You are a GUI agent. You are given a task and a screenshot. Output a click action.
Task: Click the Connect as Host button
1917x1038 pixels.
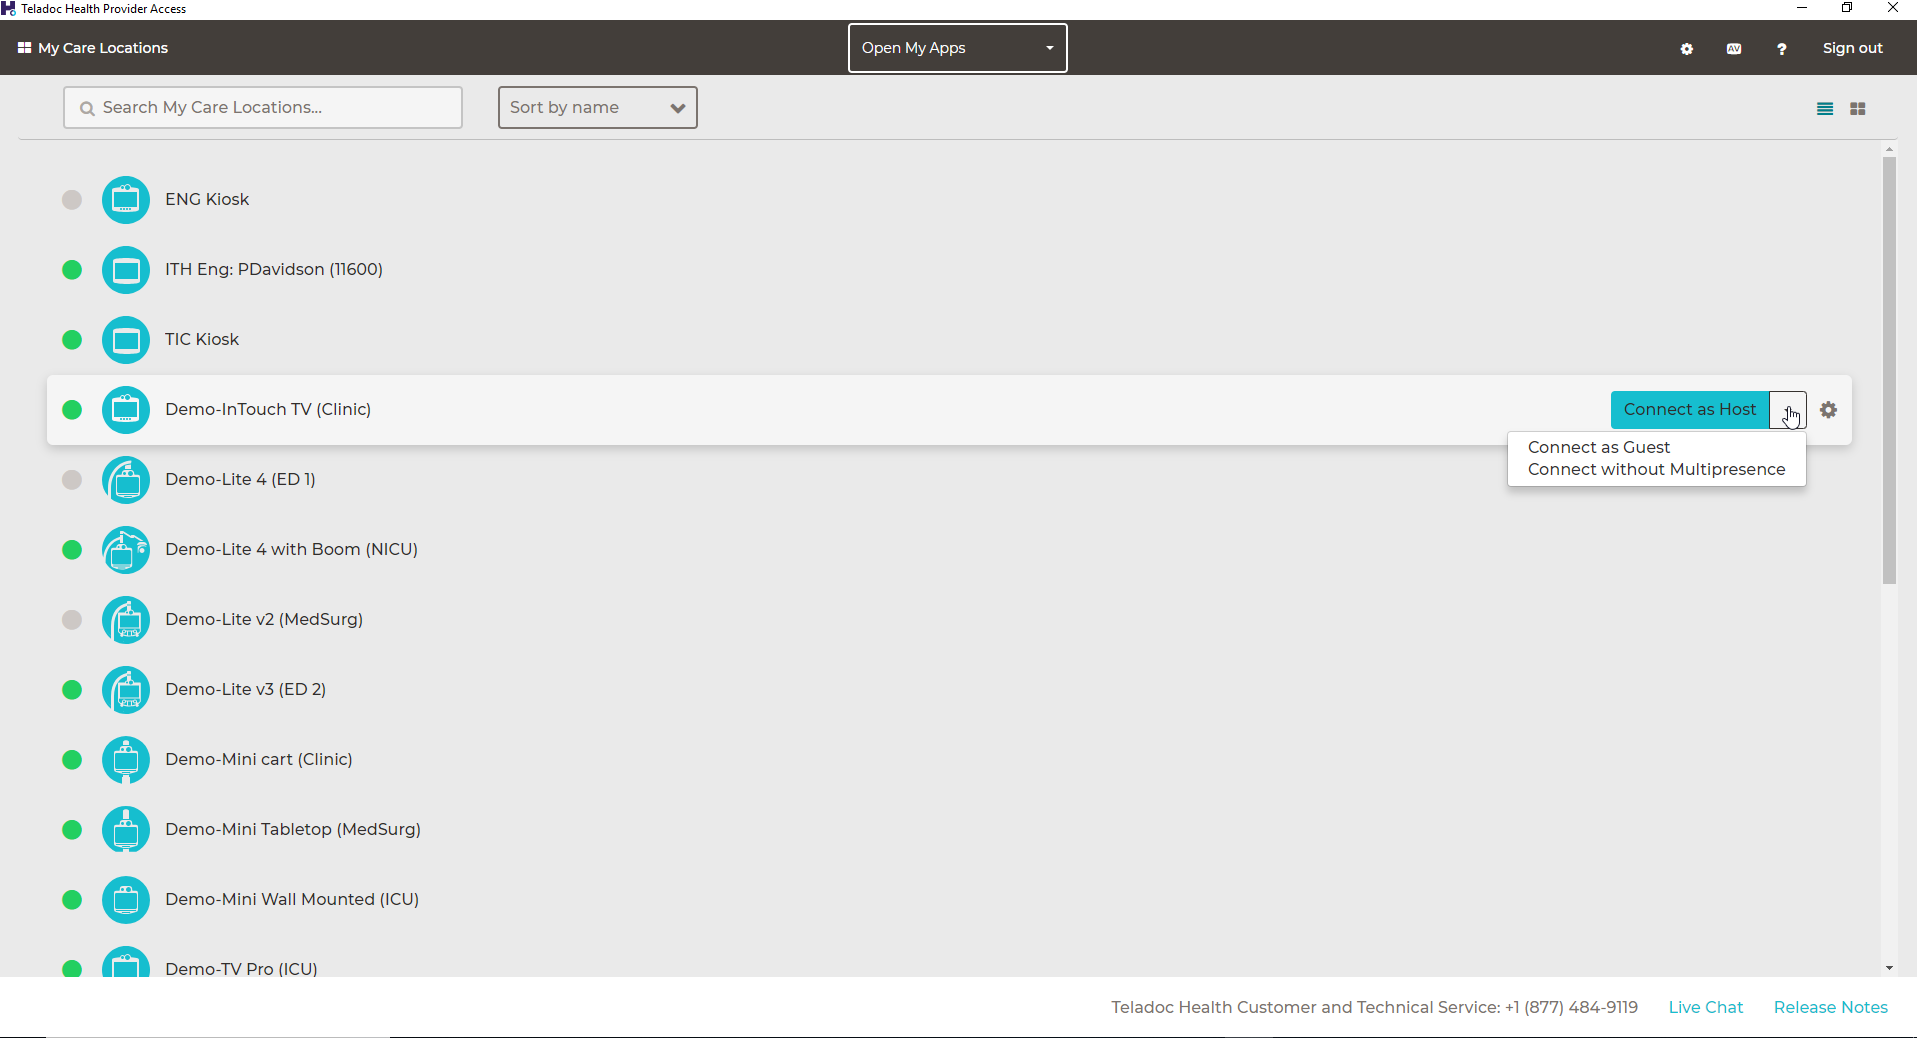1689,410
